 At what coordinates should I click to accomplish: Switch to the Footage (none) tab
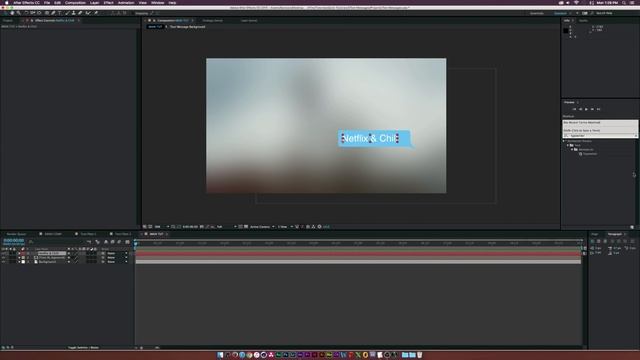coord(213,20)
